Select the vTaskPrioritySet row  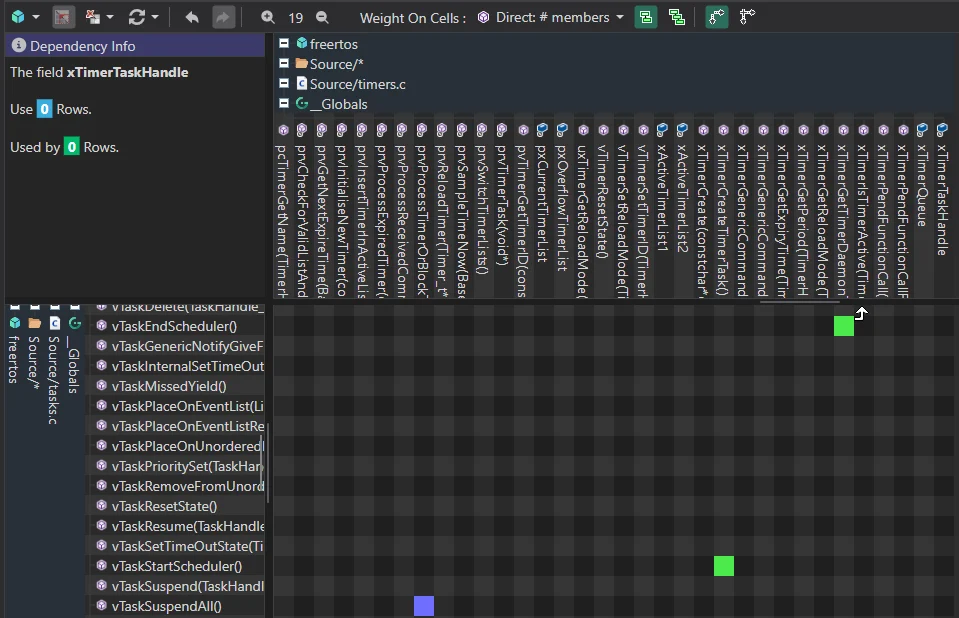[x=177, y=466]
